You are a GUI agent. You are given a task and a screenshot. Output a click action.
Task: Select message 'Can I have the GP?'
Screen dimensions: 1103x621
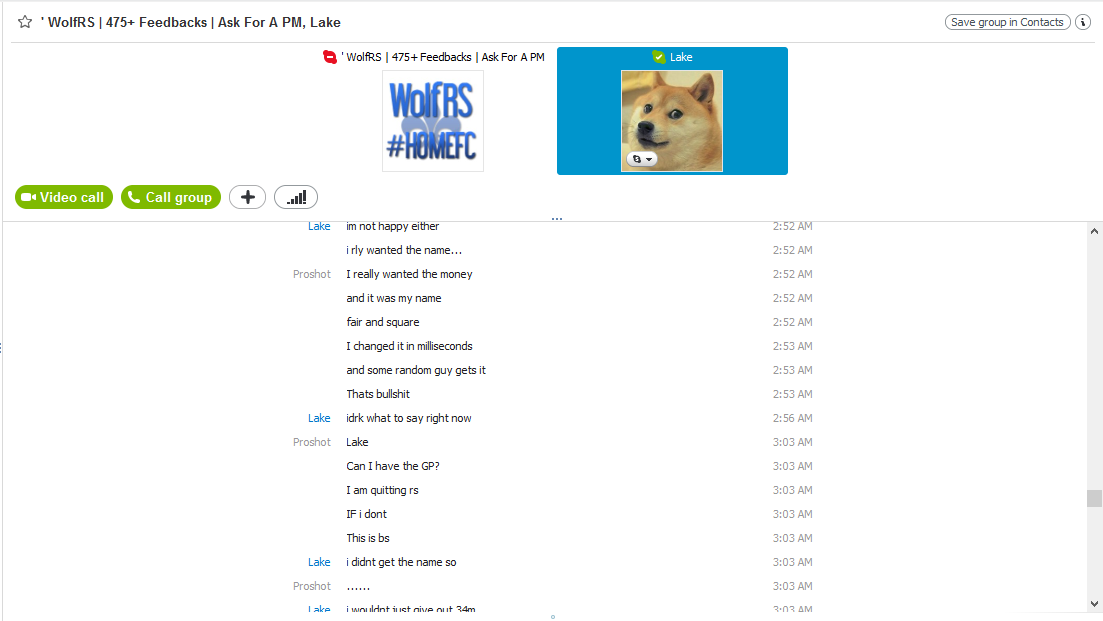click(x=393, y=466)
